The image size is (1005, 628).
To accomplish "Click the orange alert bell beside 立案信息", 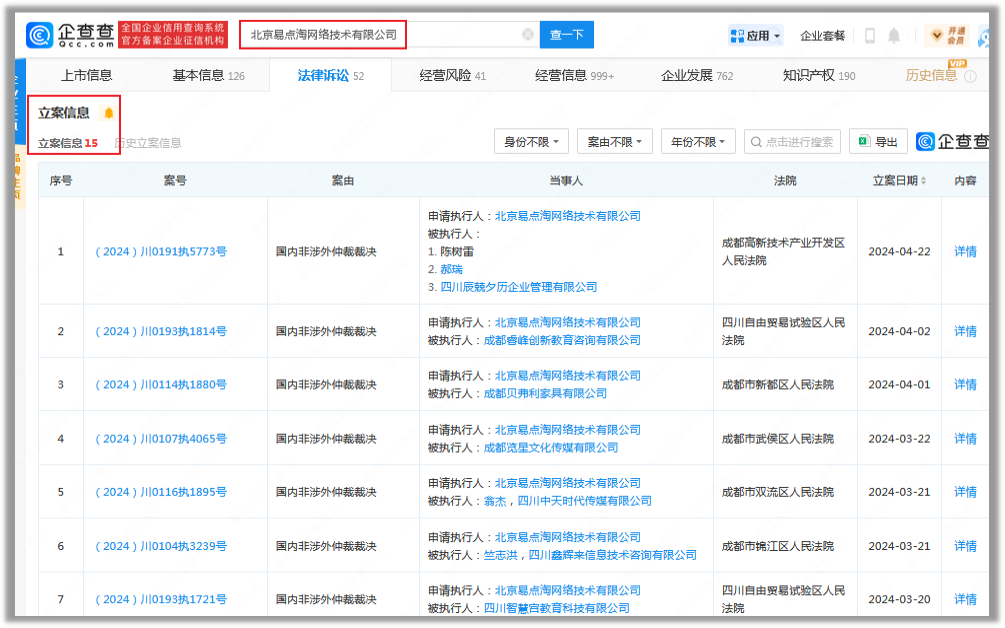I will (x=108, y=113).
